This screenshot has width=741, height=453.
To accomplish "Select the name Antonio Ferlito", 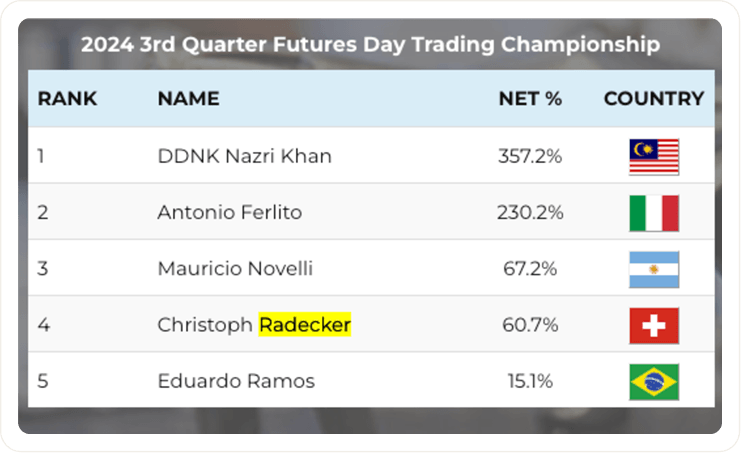I will [x=229, y=212].
